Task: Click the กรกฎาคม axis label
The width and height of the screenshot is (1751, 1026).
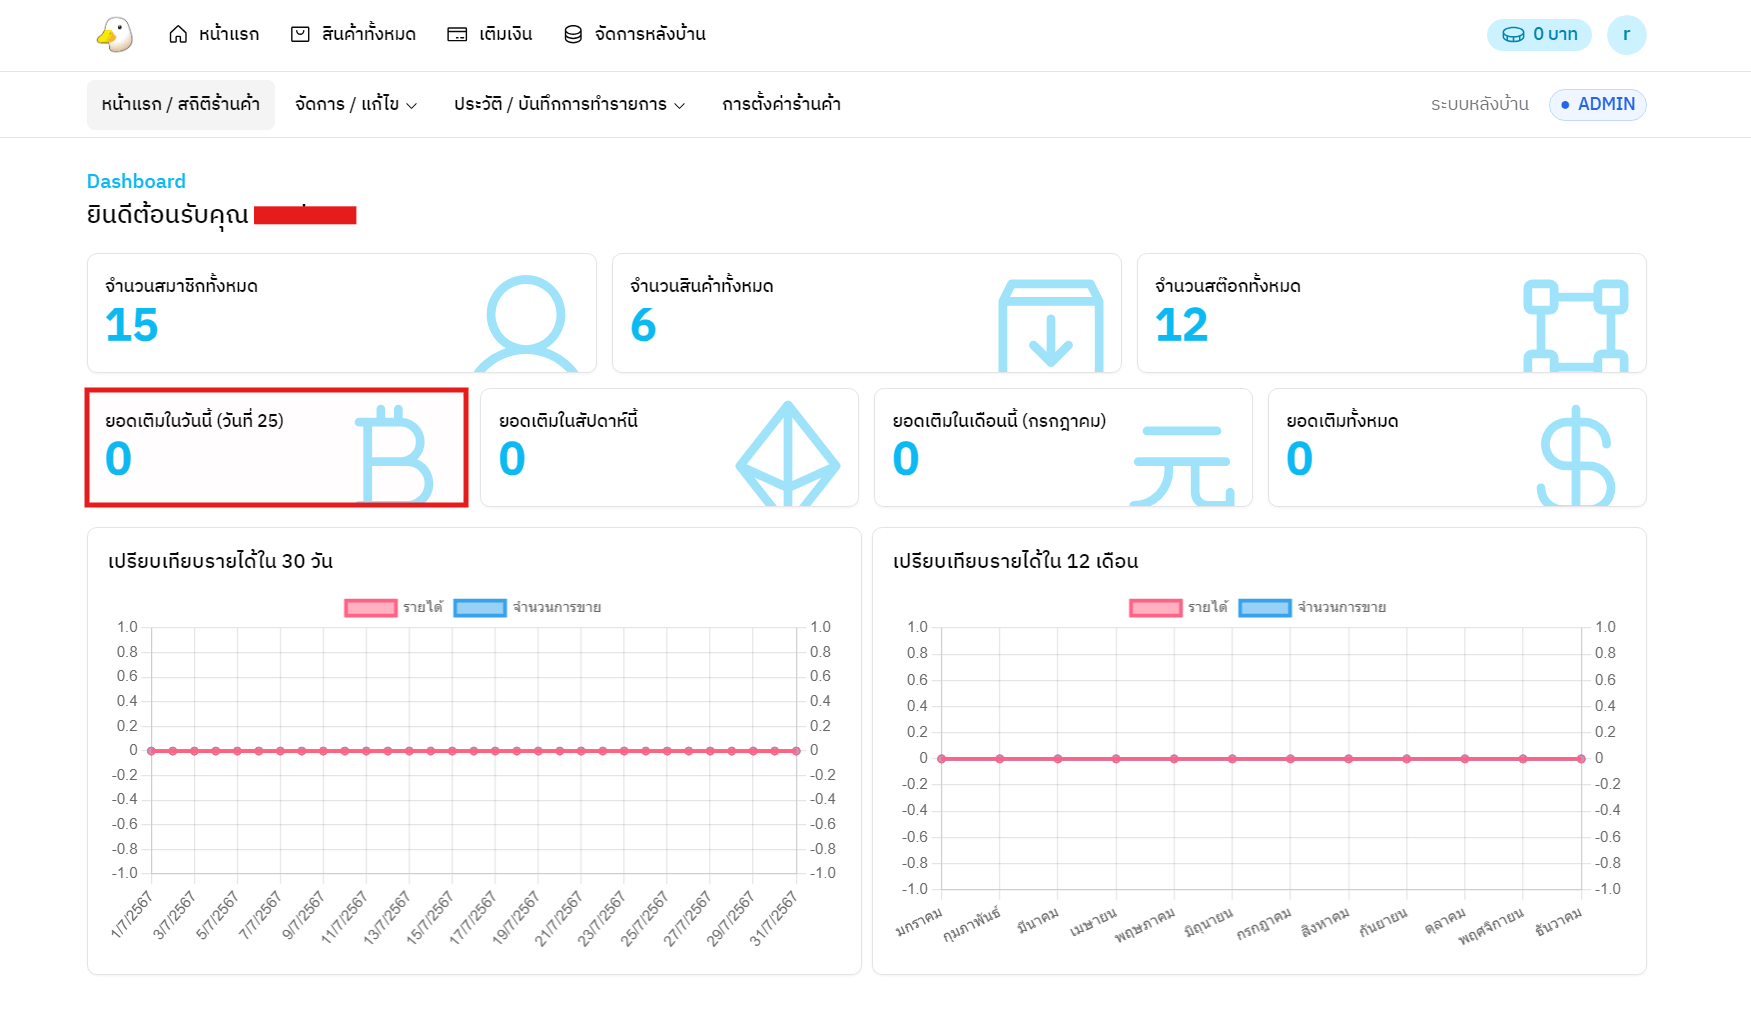Action: pos(1264,924)
